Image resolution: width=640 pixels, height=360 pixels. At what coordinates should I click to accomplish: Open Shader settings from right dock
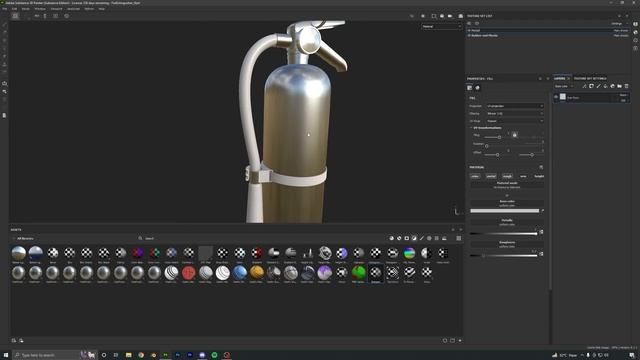[636, 32]
